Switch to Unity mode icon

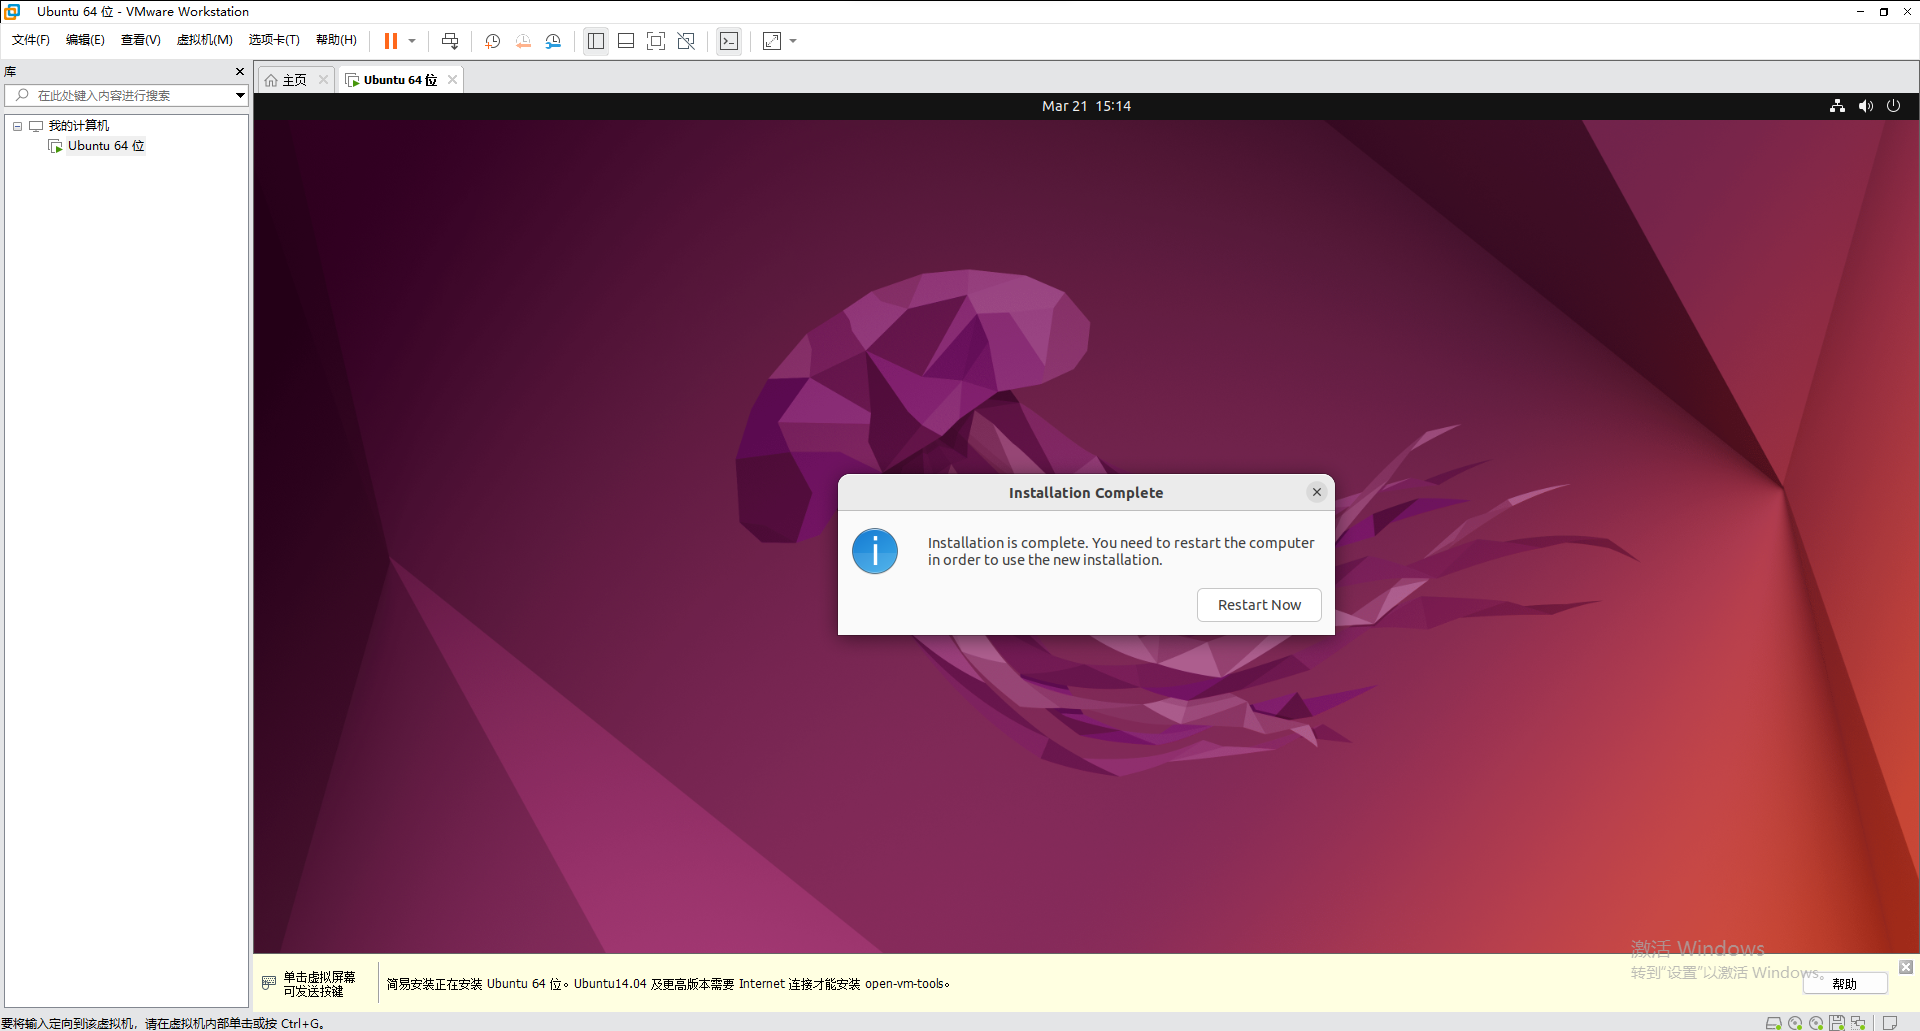tap(686, 41)
